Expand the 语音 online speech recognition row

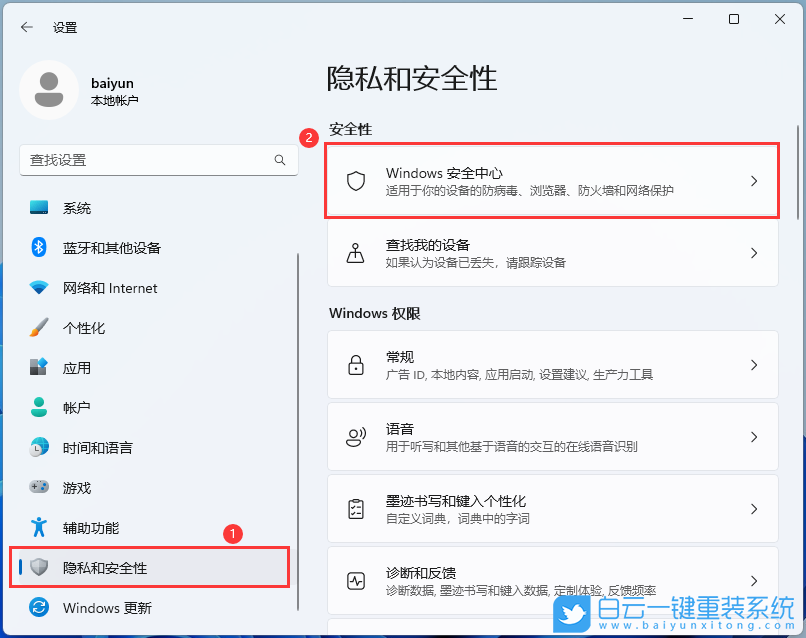pyautogui.click(x=550, y=436)
